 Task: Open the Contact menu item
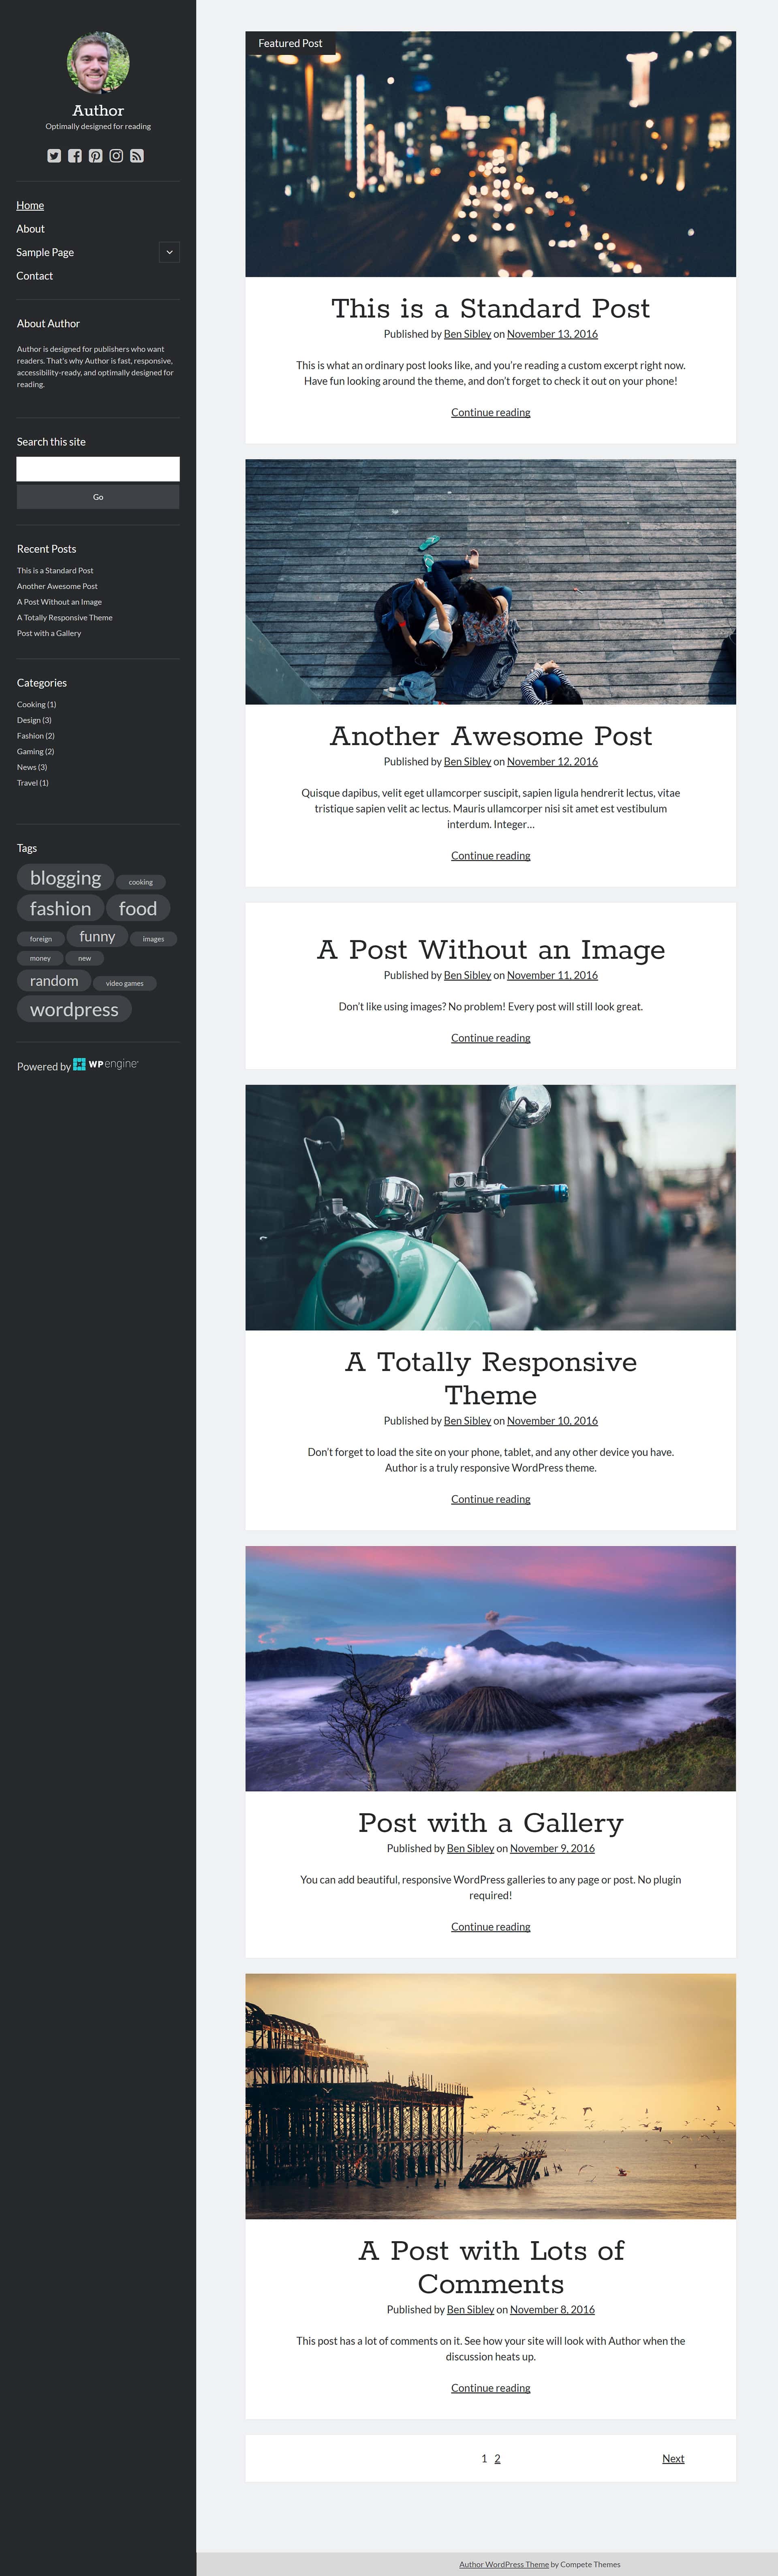(x=35, y=276)
